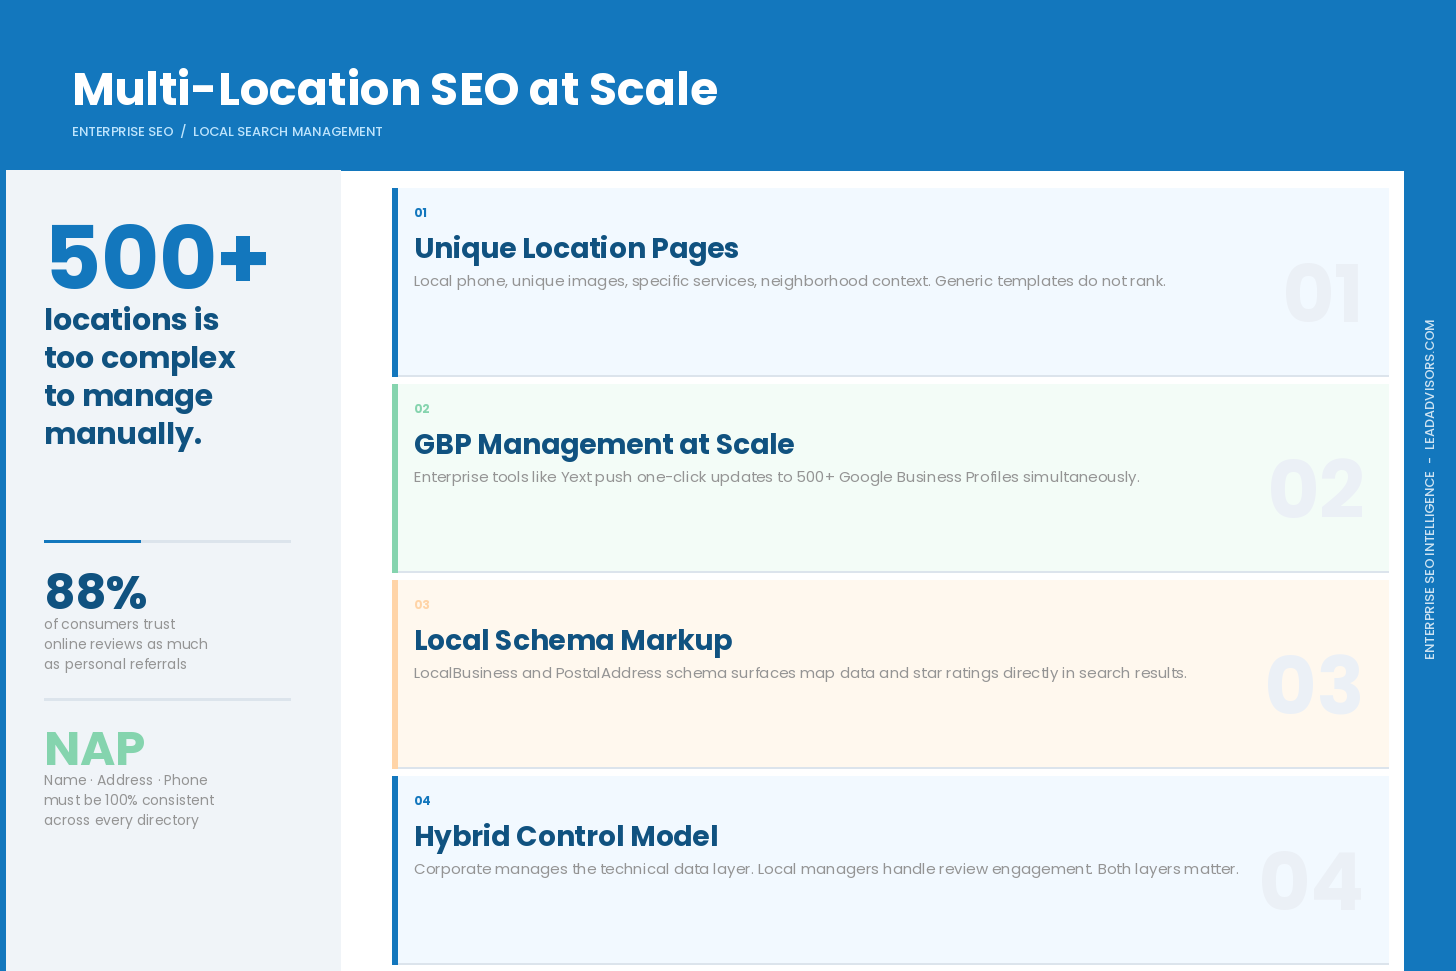Click the "02" badge on GBP Management card
This screenshot has height=971, width=1456.
point(422,409)
